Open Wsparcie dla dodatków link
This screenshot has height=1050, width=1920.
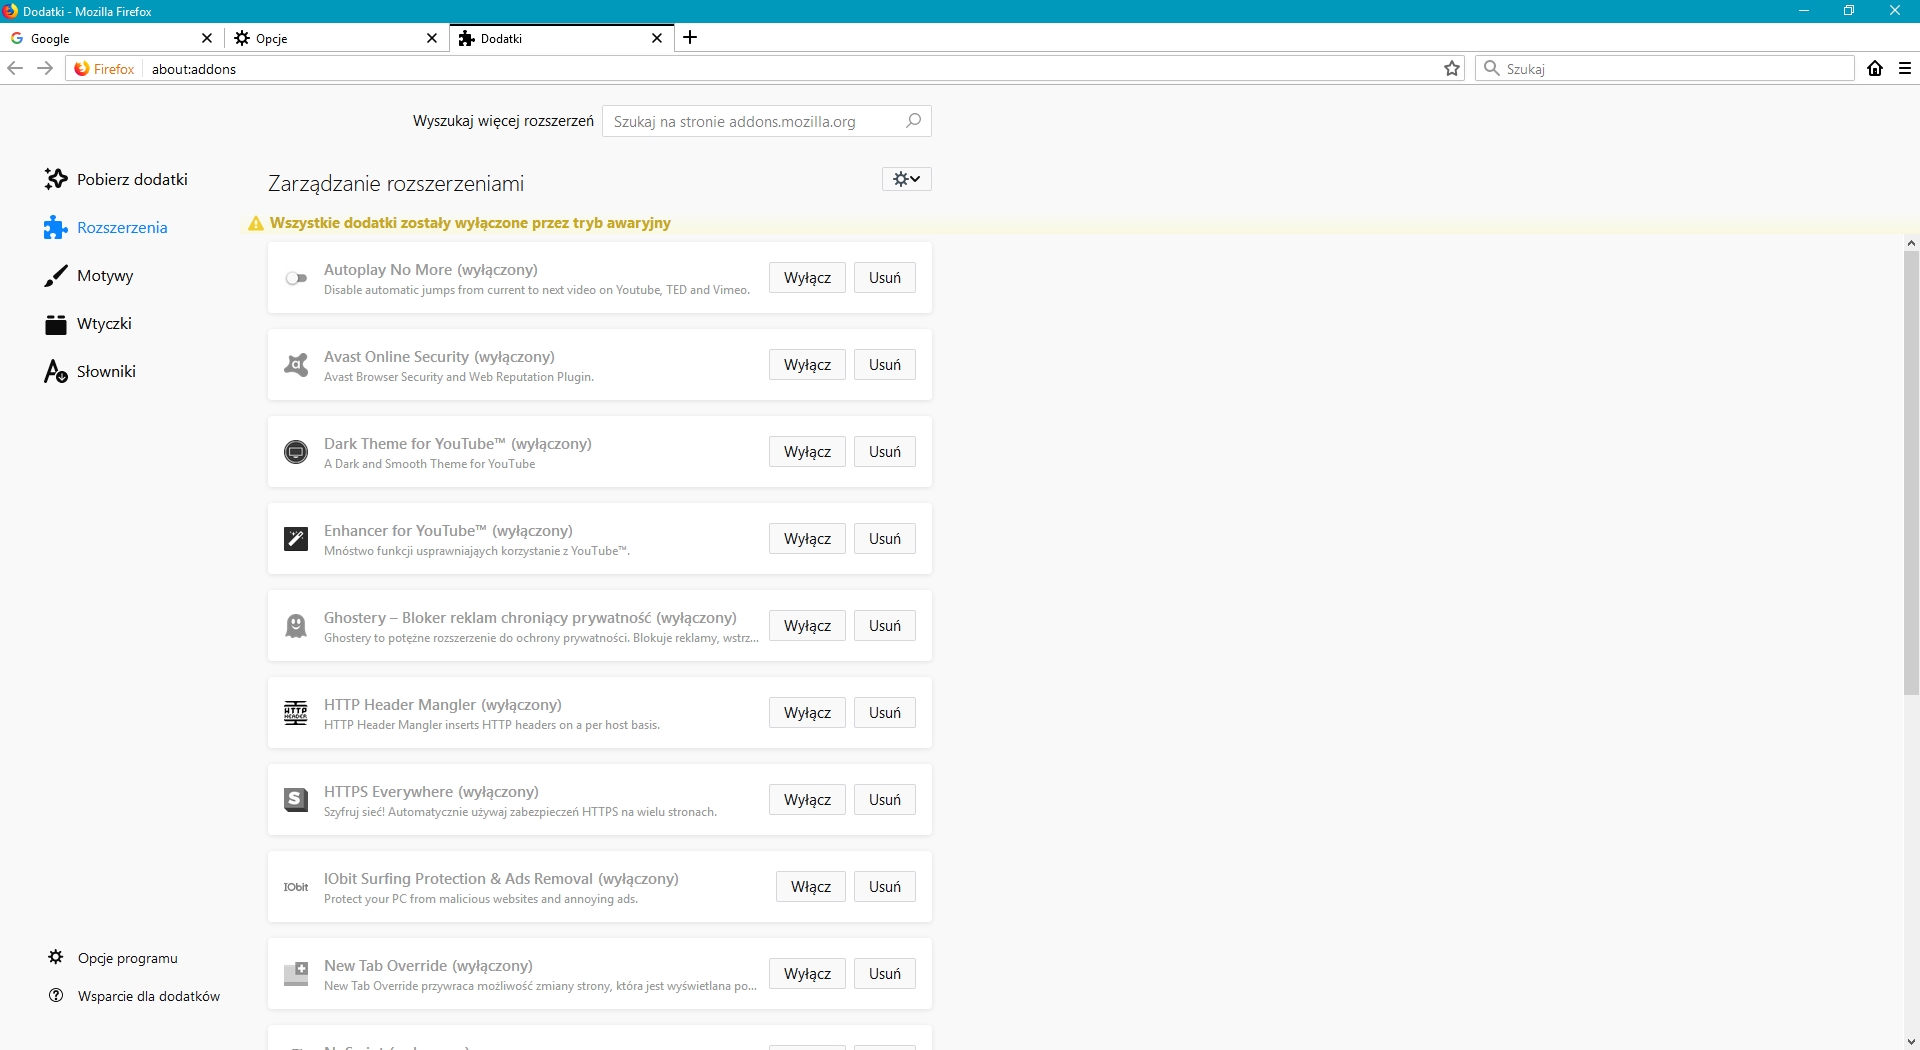point(134,996)
